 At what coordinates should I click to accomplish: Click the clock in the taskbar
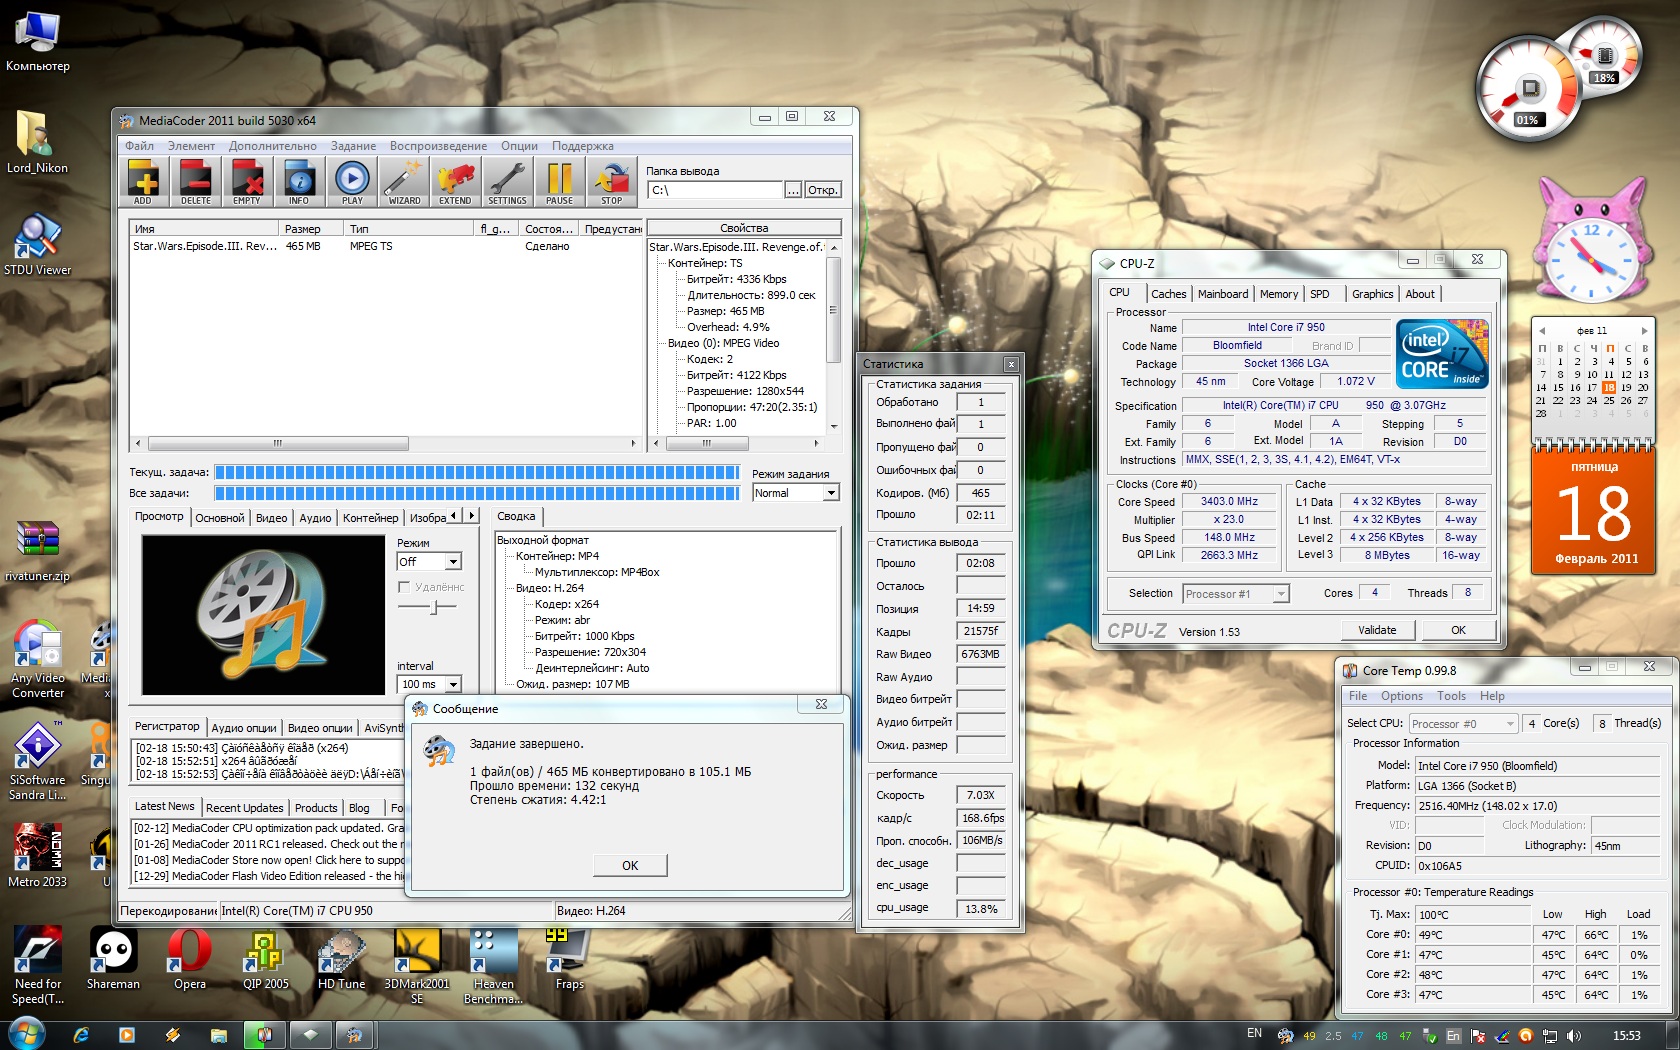click(1626, 1035)
